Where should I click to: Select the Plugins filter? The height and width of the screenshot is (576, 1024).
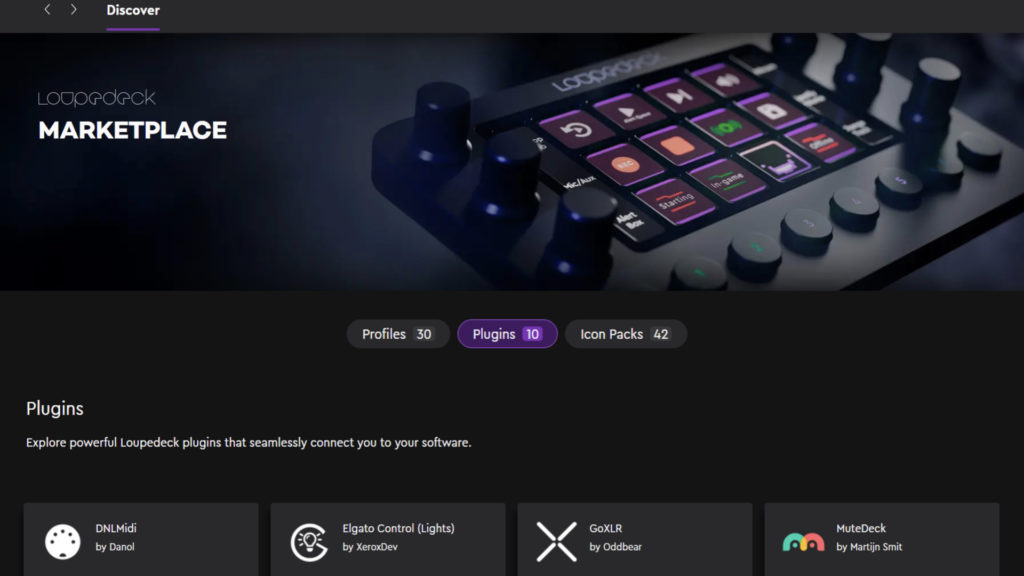tap(507, 334)
